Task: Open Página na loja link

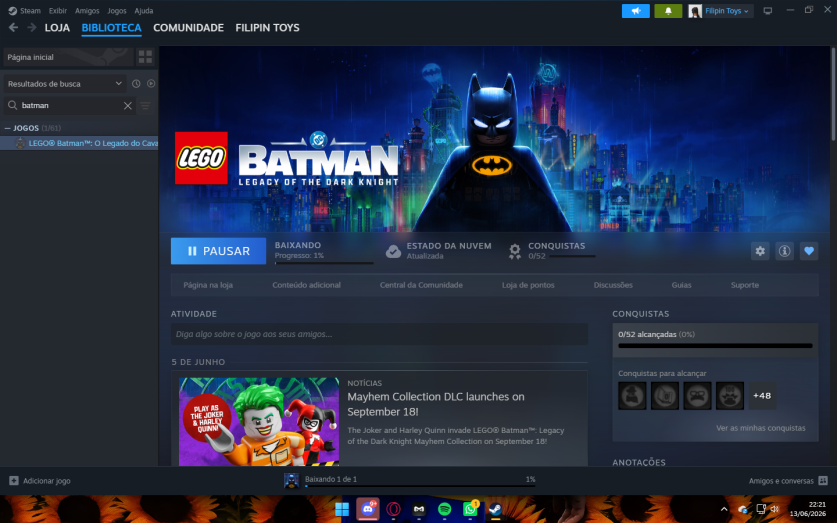Action: pos(208,285)
